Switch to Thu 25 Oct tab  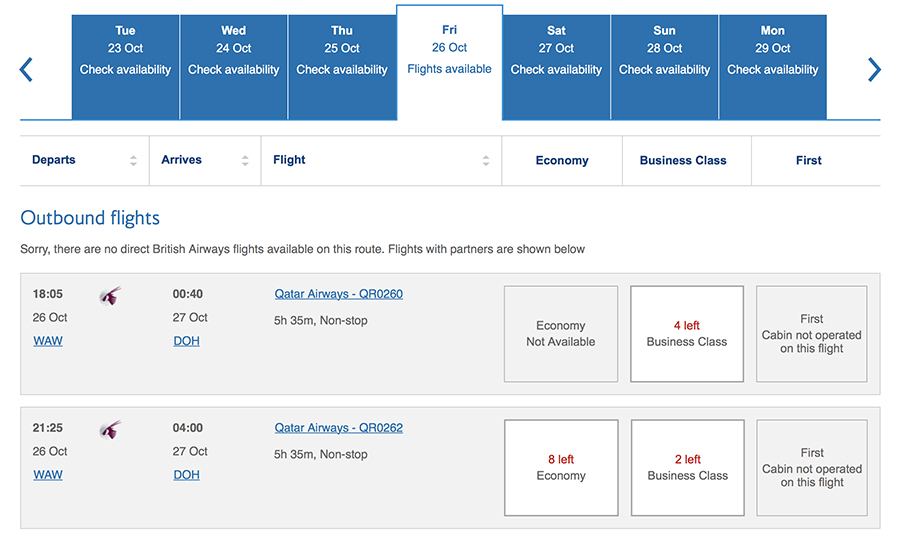342,67
